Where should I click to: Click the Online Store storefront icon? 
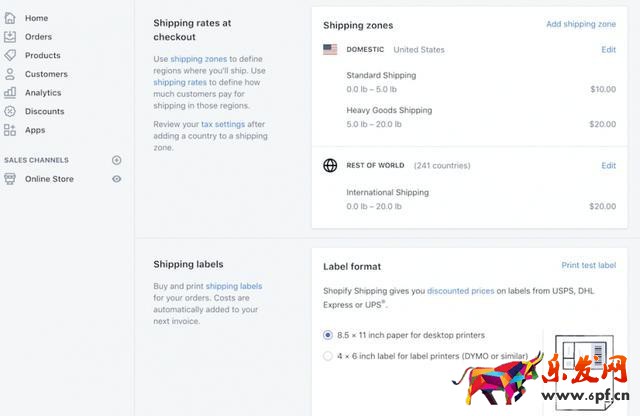pyautogui.click(x=10, y=179)
